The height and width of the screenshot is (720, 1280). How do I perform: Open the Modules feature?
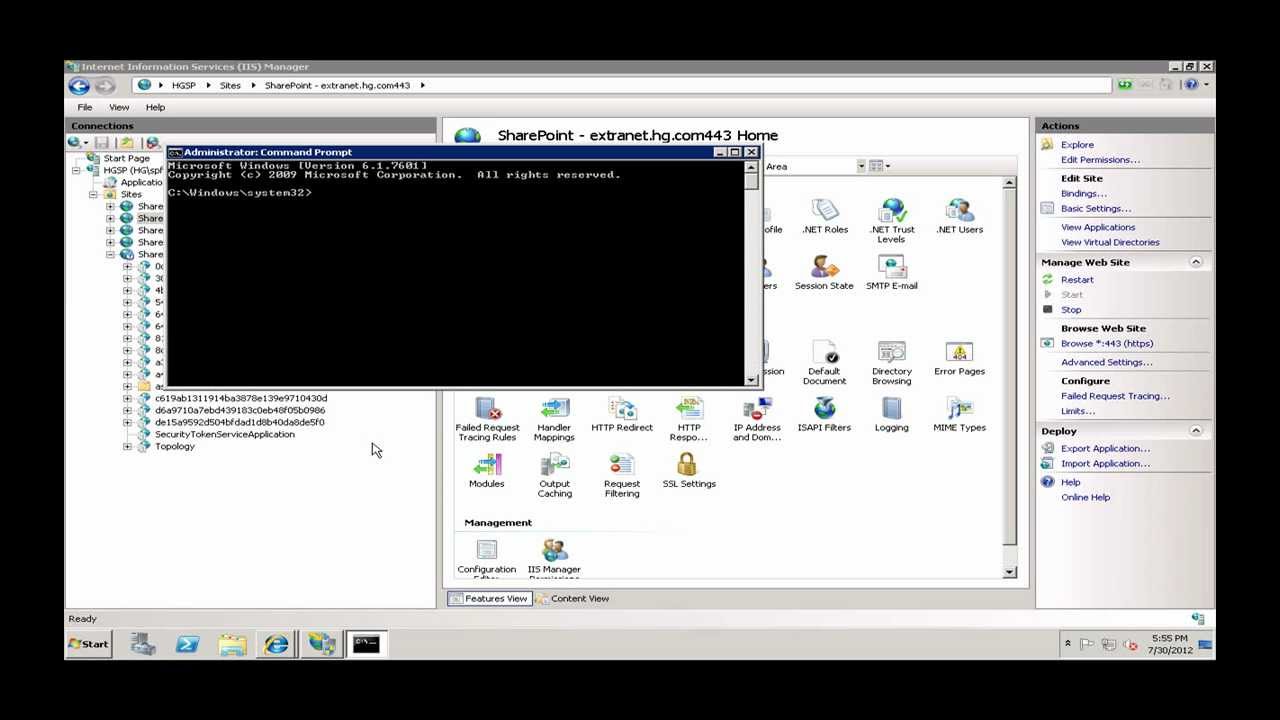487,471
